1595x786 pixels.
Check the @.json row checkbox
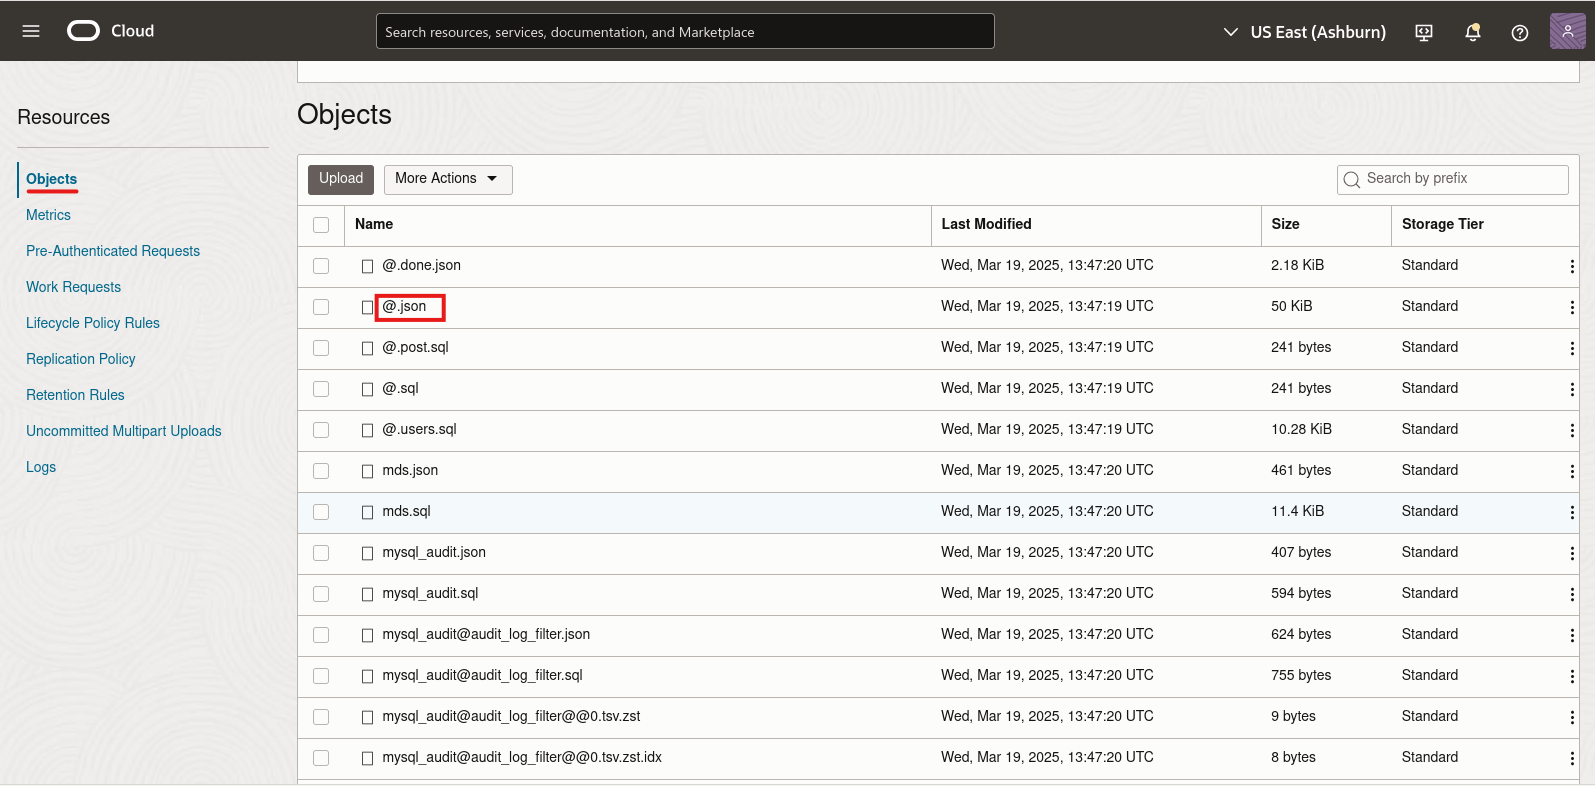pos(321,307)
